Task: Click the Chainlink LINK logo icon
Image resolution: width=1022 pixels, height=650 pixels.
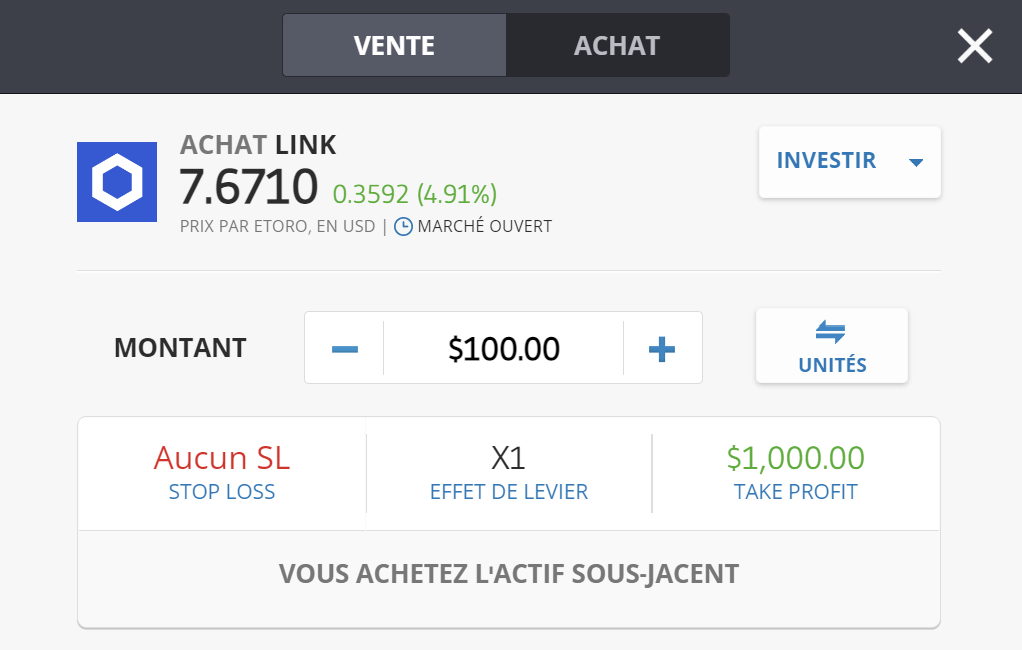Action: [x=117, y=181]
